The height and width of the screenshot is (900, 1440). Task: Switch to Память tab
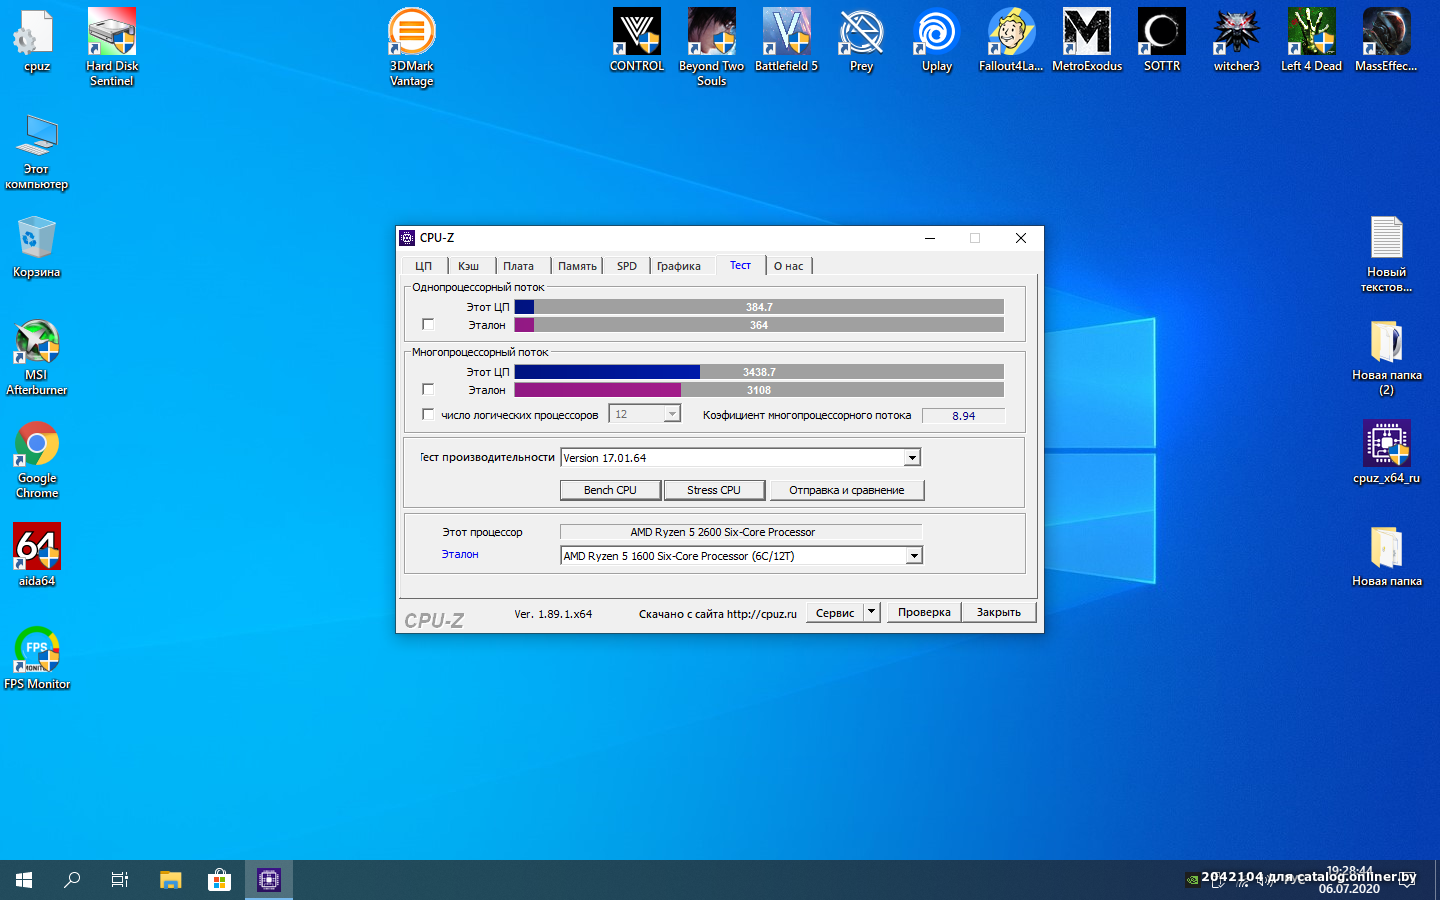coord(577,266)
